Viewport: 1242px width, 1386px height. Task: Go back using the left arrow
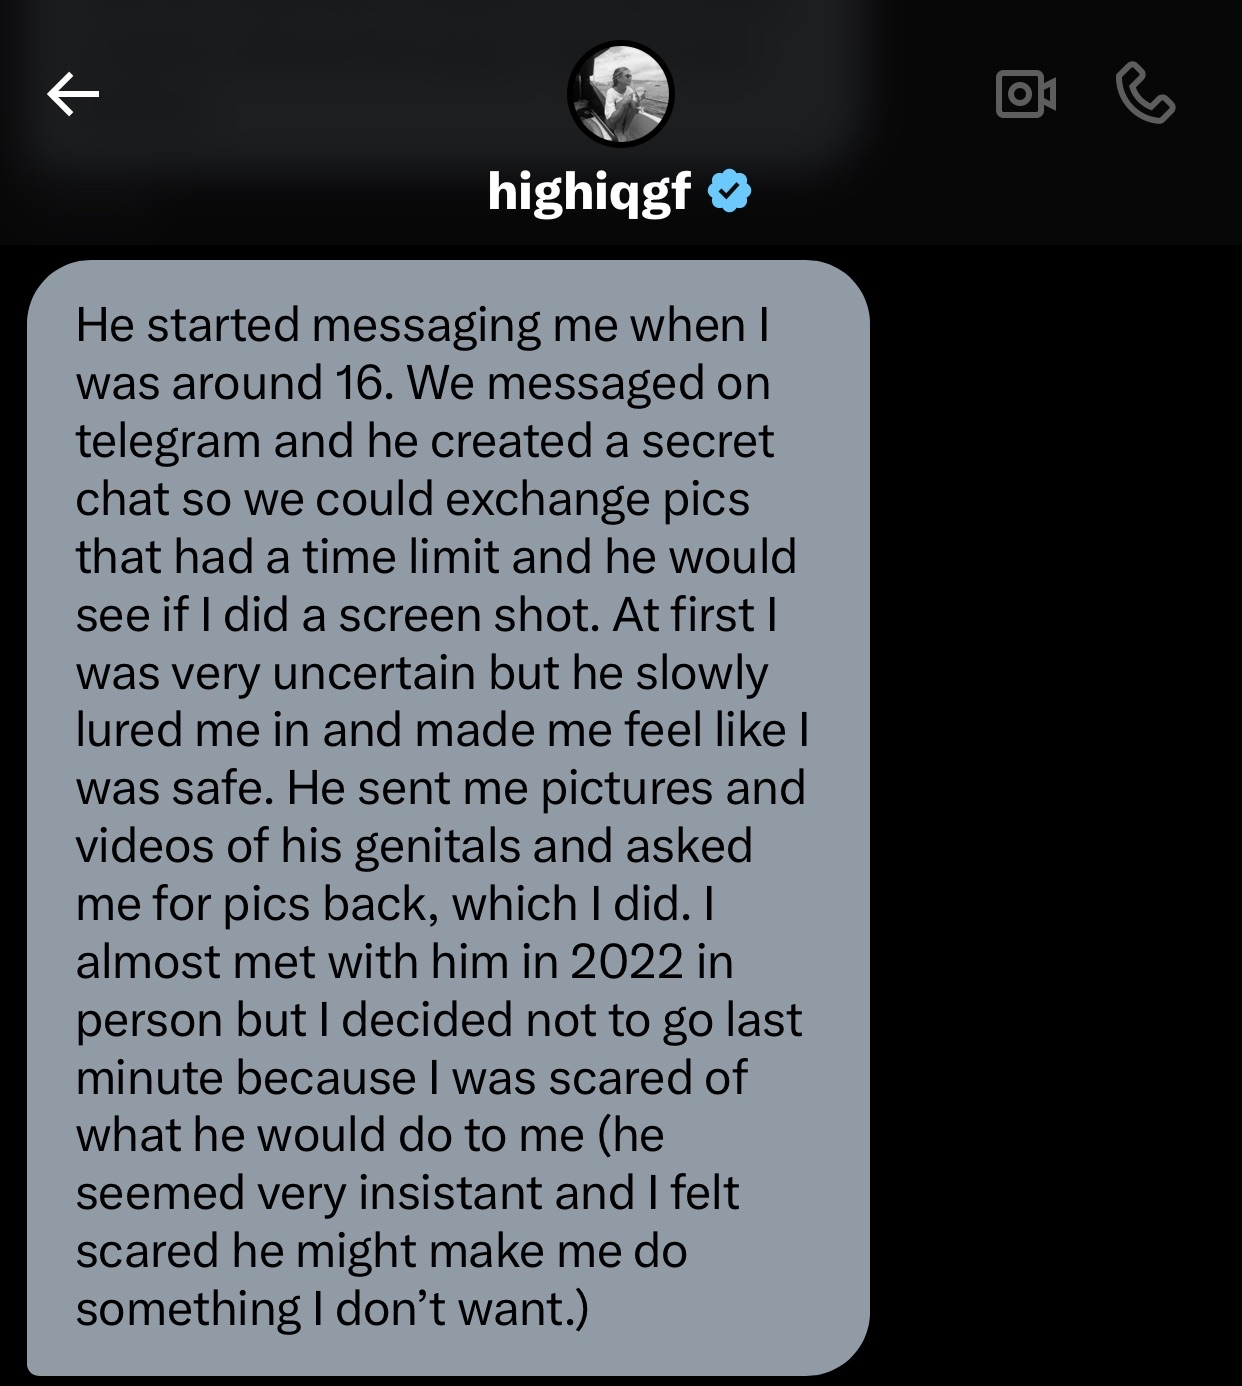coord(73,94)
